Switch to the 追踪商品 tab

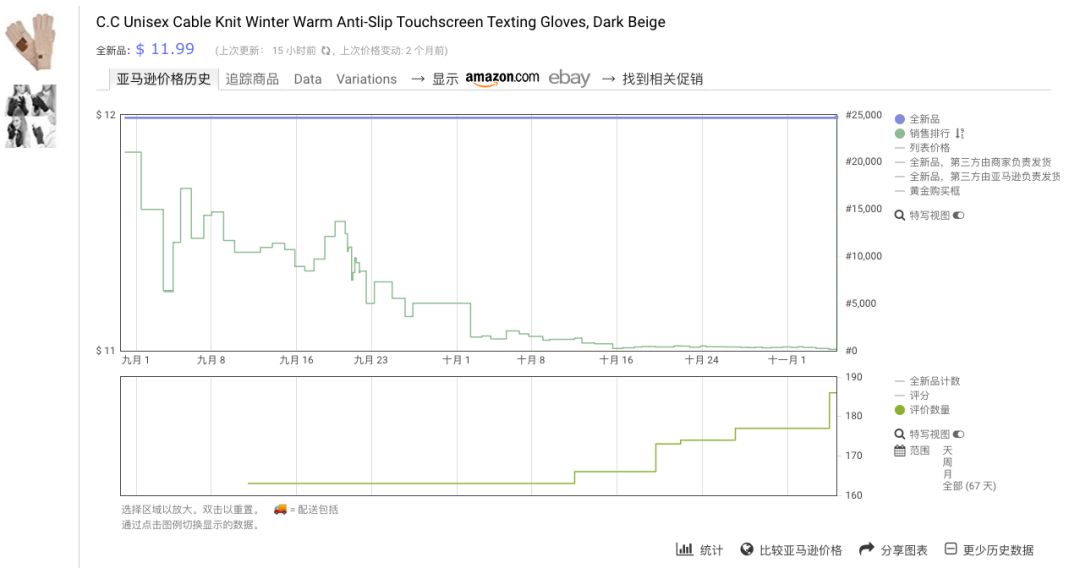pyautogui.click(x=252, y=79)
